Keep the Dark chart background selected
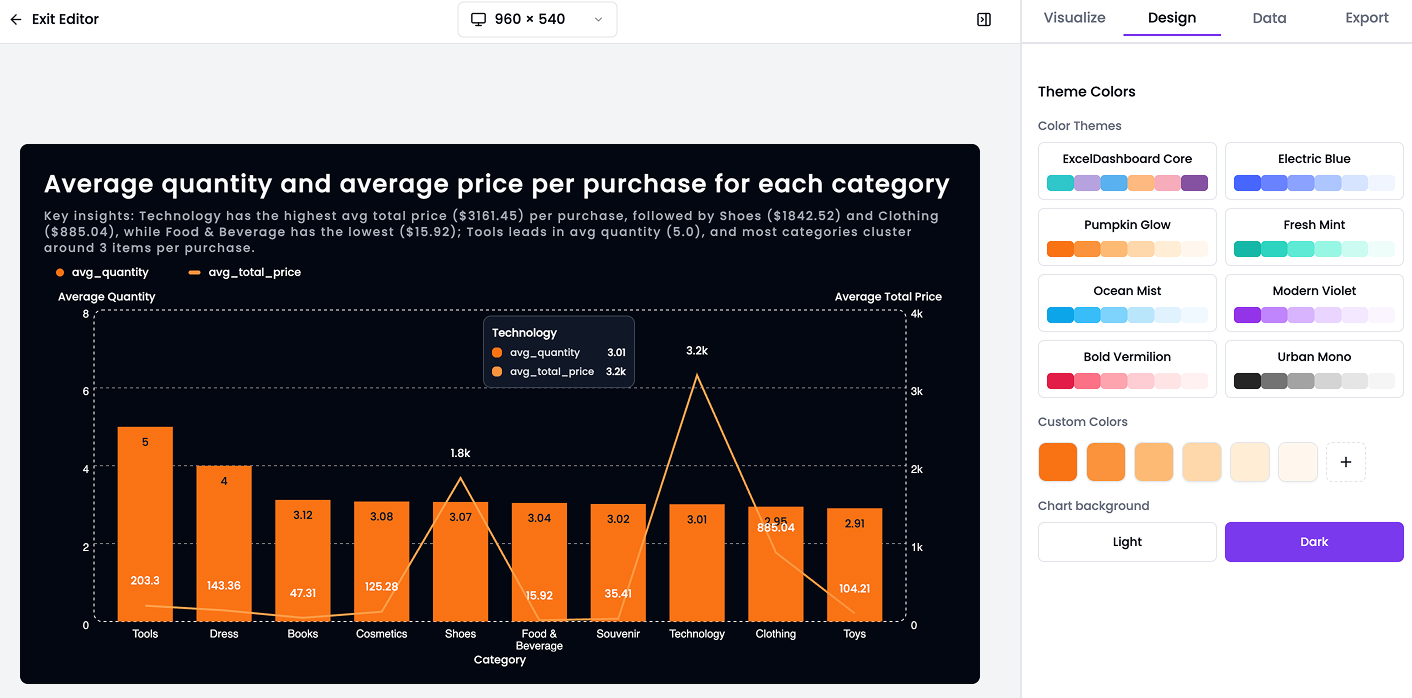Screen dimensions: 1412x698 pos(1313,541)
